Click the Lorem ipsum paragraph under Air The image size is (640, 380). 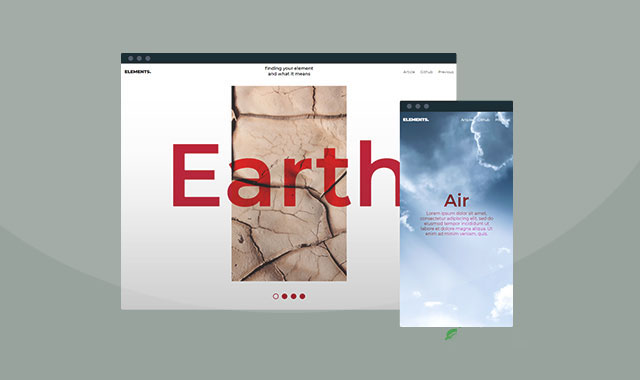click(x=456, y=223)
